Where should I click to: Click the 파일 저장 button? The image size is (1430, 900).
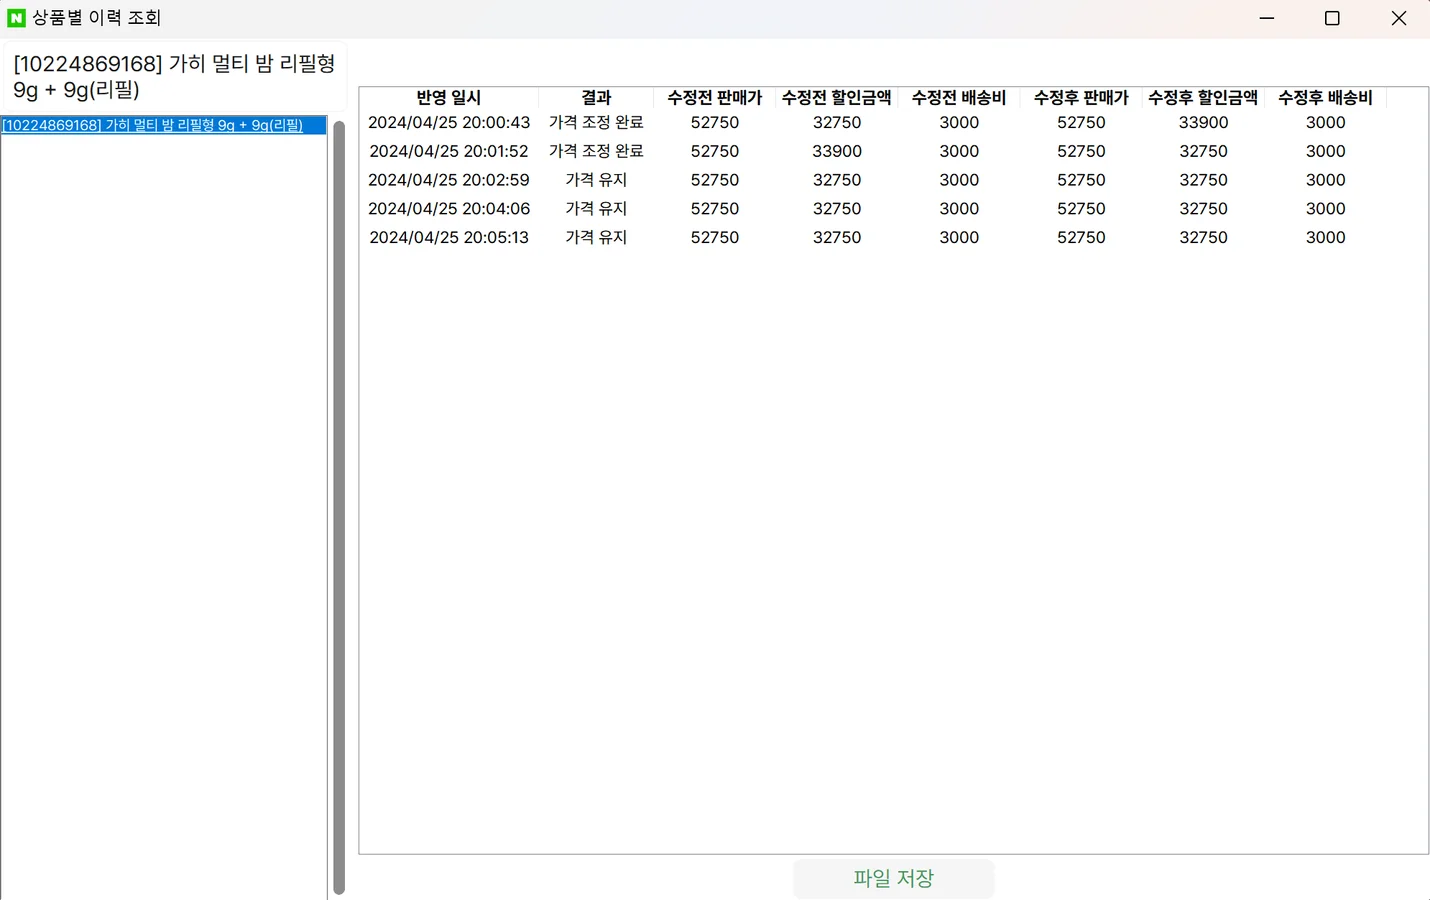point(893,878)
